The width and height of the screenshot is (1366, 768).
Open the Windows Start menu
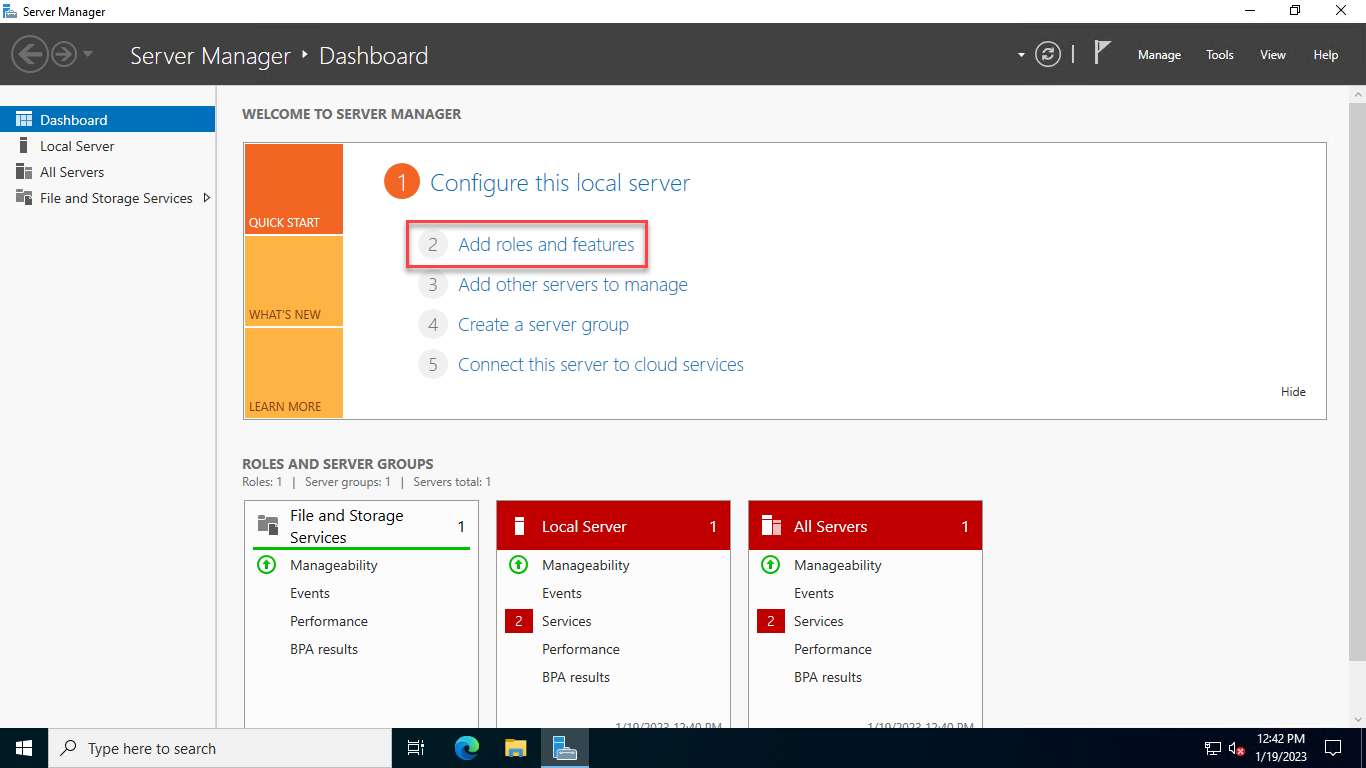(x=24, y=748)
